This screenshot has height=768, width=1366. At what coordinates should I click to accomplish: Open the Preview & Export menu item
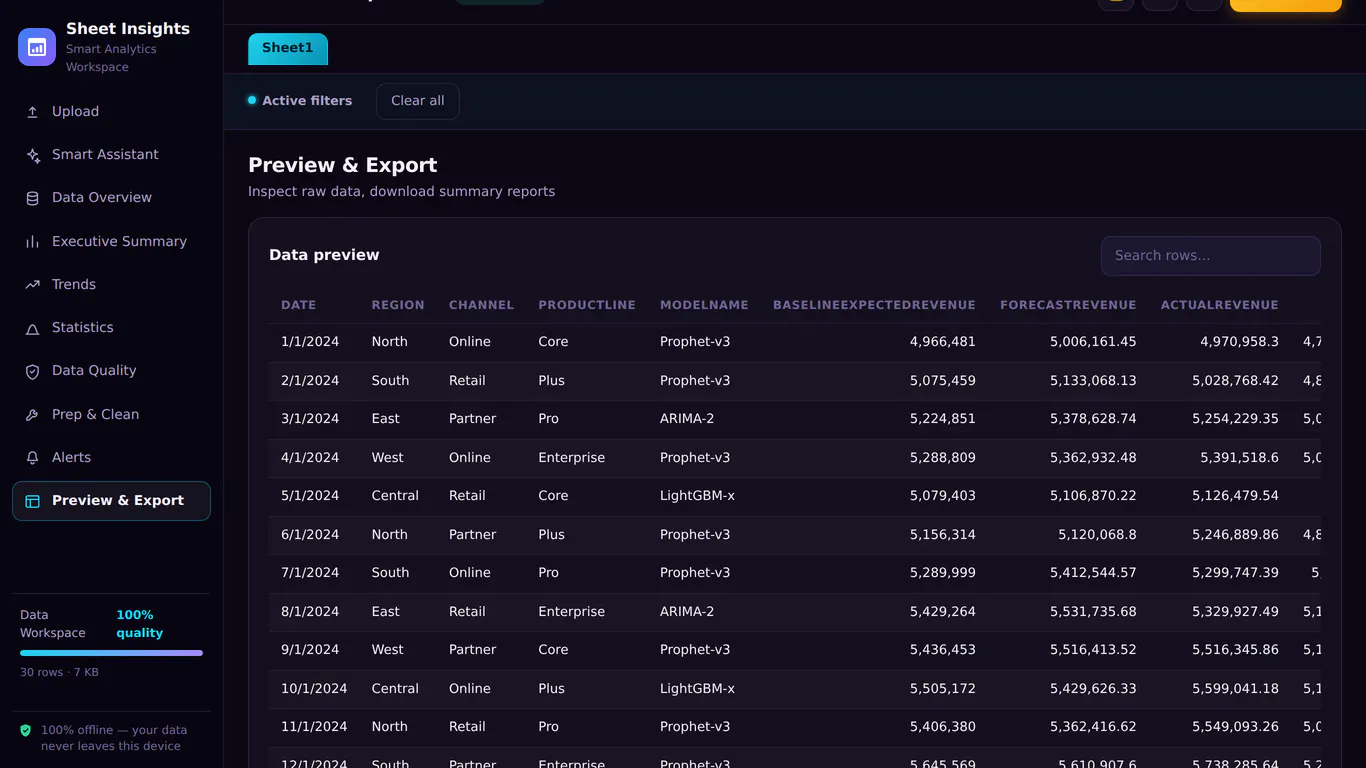(x=111, y=501)
